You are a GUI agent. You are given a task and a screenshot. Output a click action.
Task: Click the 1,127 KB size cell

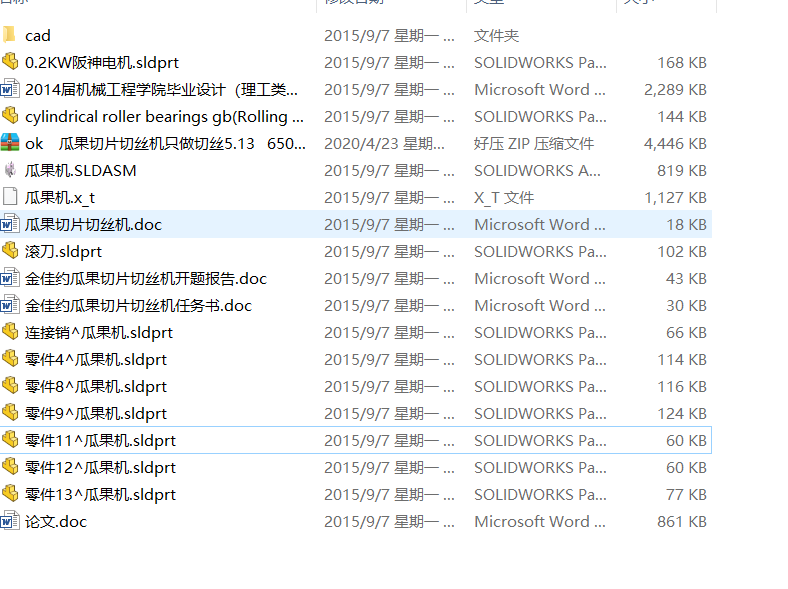pos(675,198)
